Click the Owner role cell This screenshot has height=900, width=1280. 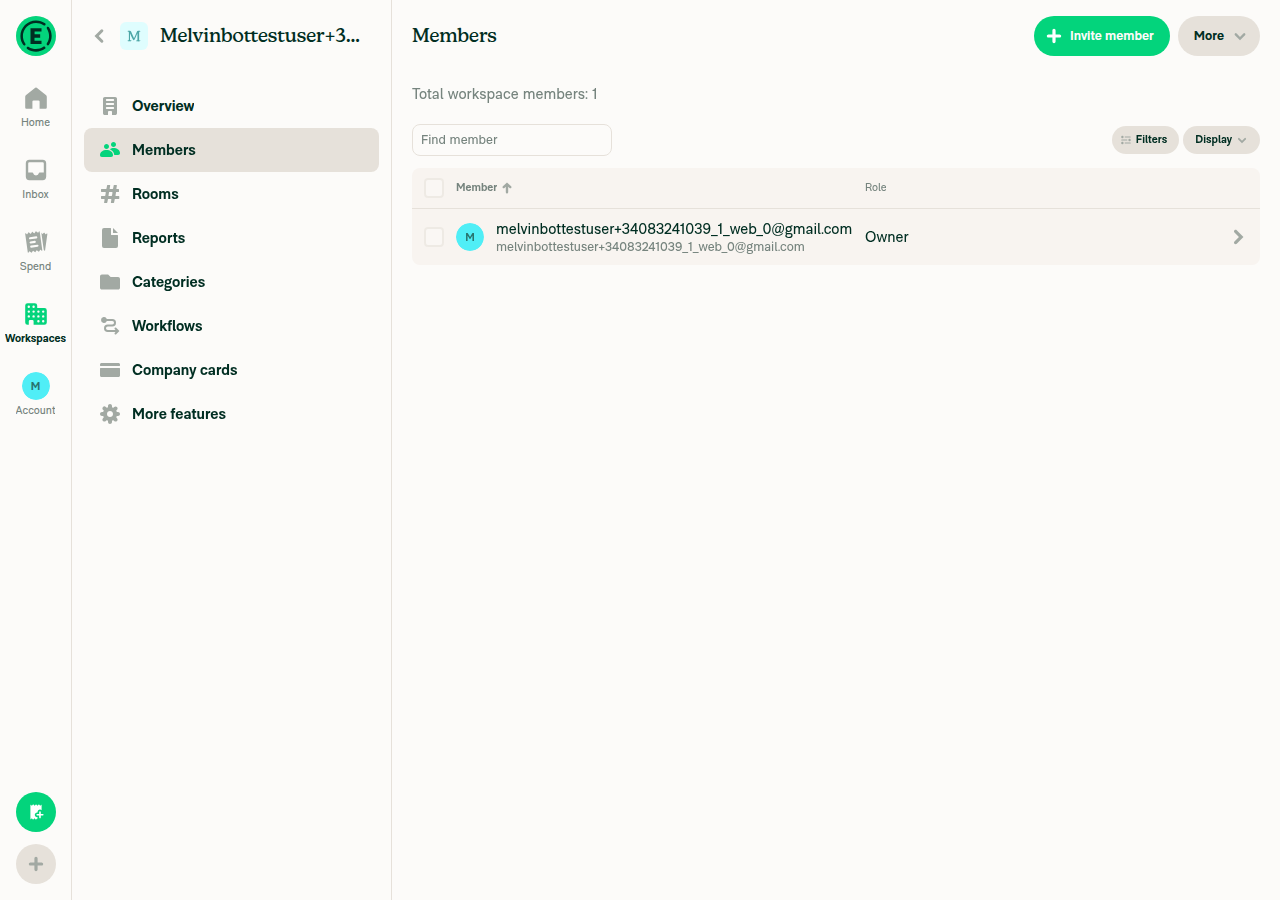887,237
